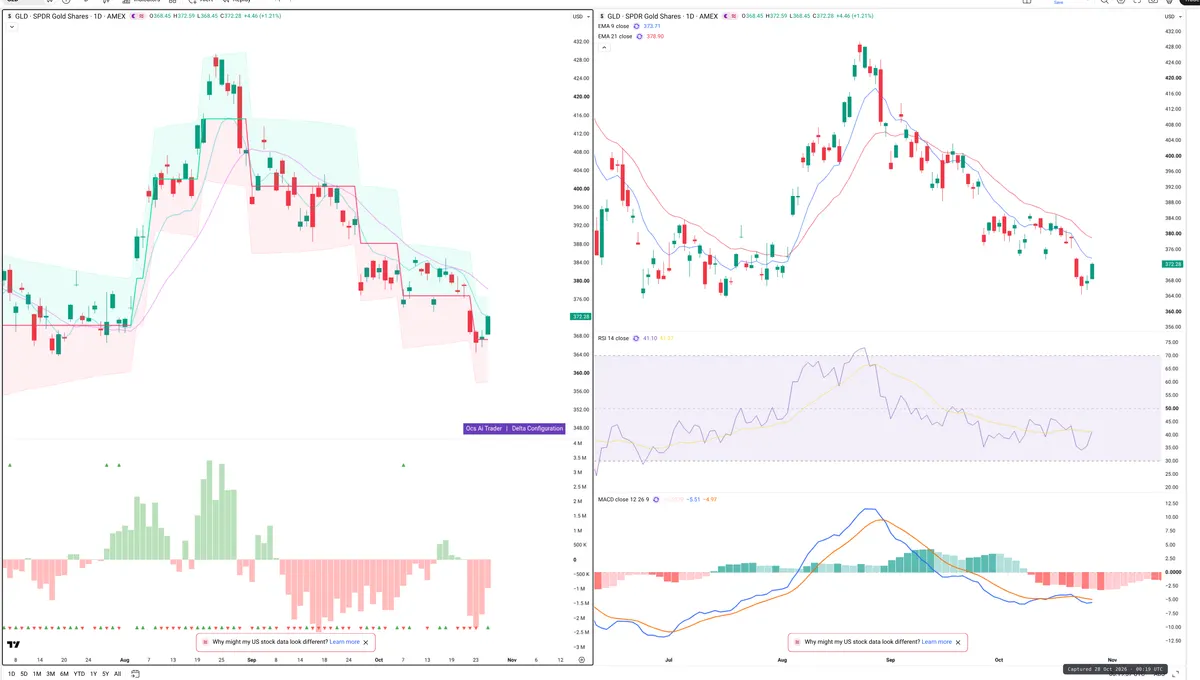The height and width of the screenshot is (680, 1200).
Task: Click the MACD indicator settings icon
Action: point(657,499)
